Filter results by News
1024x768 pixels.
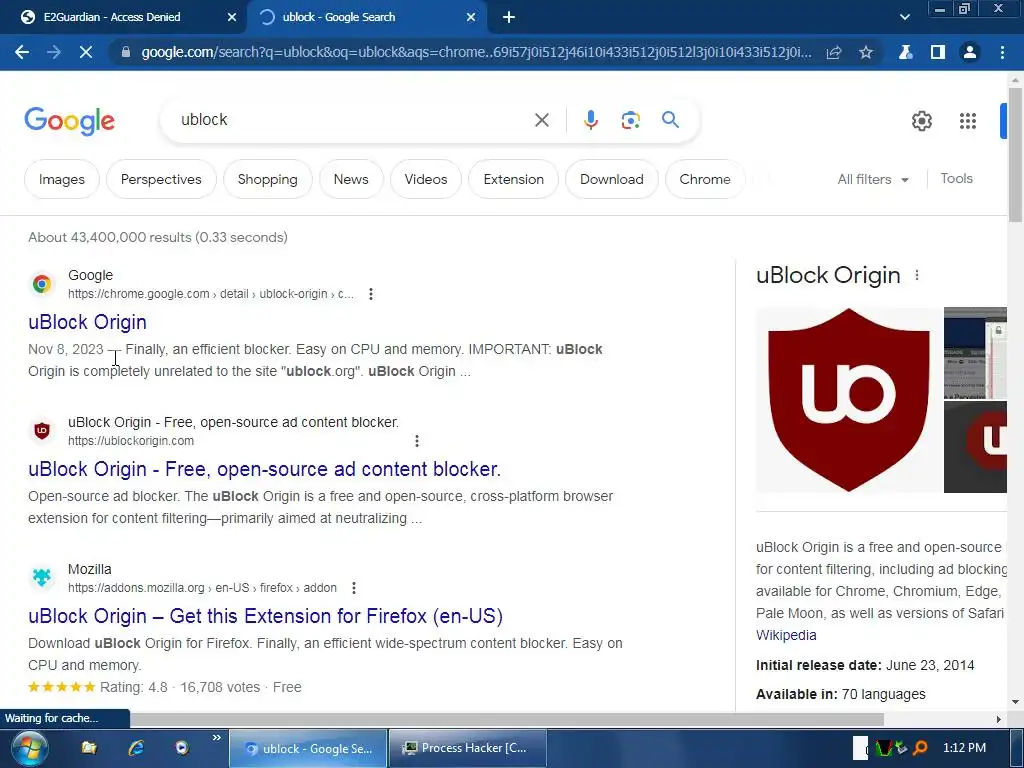pyautogui.click(x=351, y=179)
